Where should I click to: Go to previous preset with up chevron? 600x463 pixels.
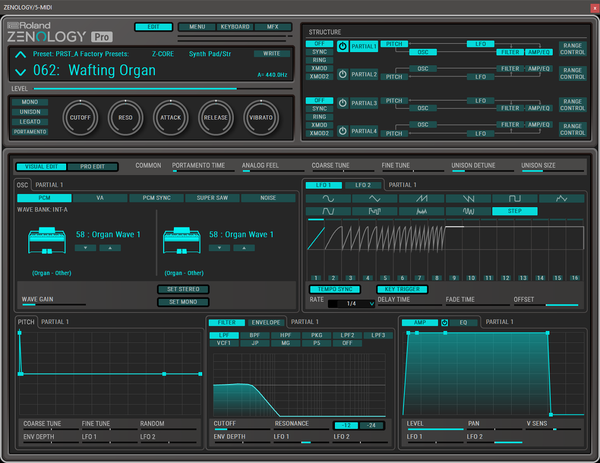pyautogui.click(x=20, y=55)
